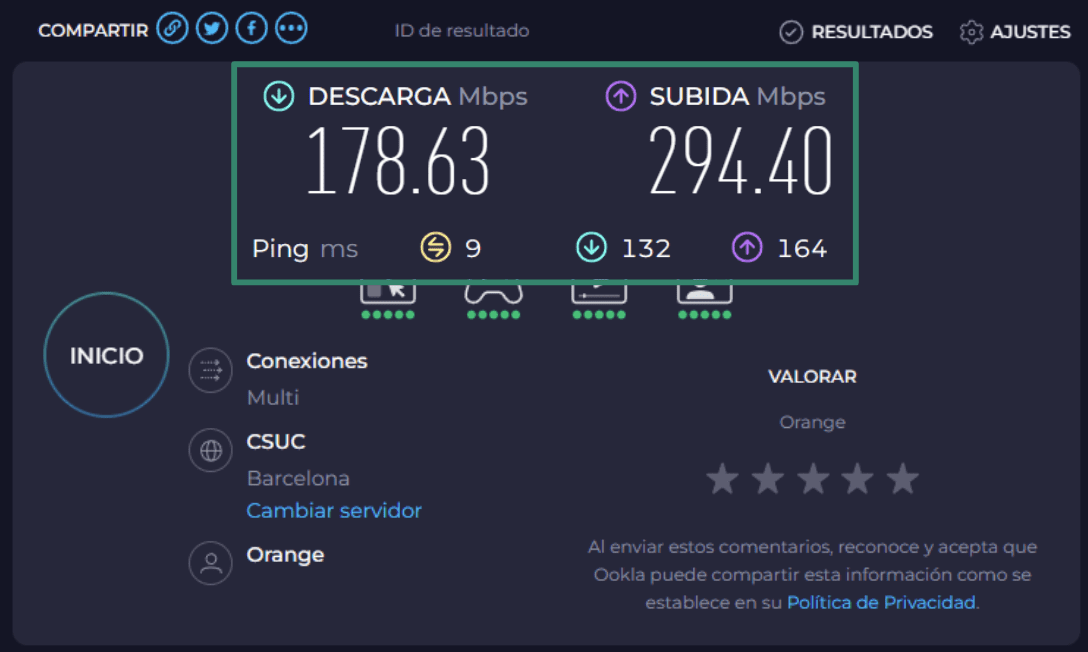Click the ID de resultado field

462,31
